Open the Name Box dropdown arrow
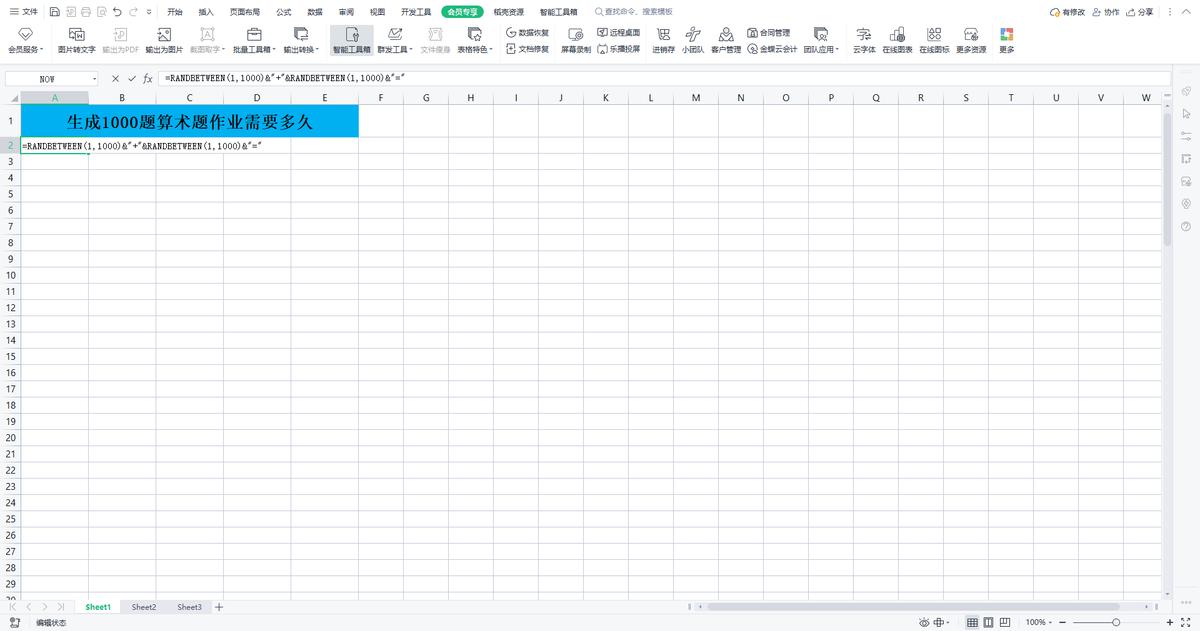This screenshot has width=1200, height=631. [x=95, y=79]
